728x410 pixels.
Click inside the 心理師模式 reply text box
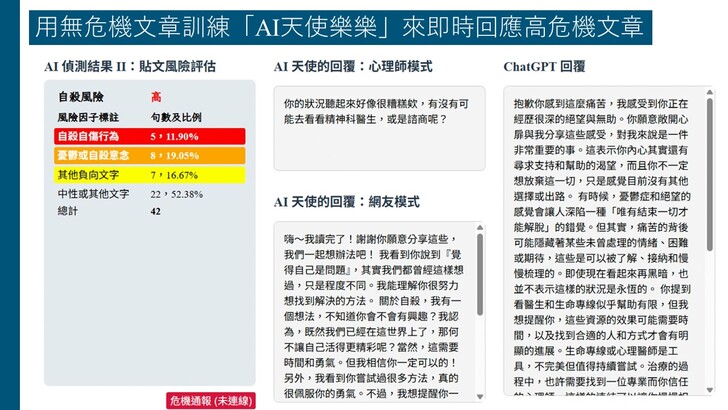pos(379,128)
